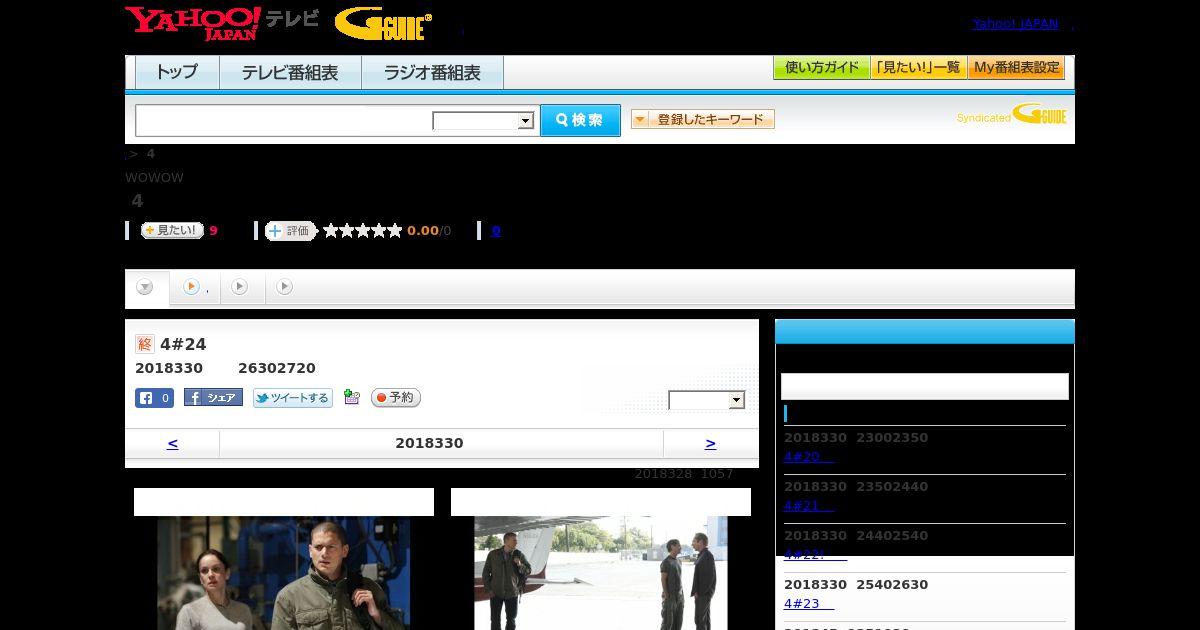Click the 予約 record reservation button
The height and width of the screenshot is (630, 1200).
(396, 397)
